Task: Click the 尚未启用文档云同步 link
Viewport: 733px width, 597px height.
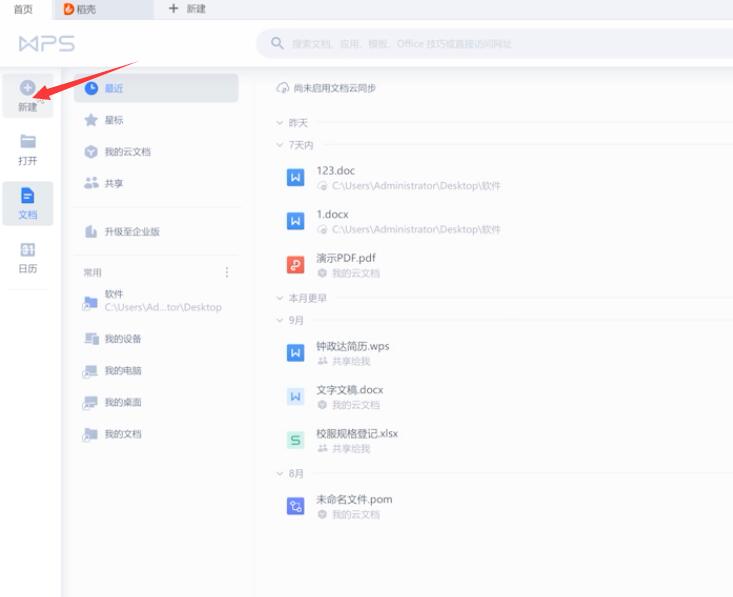Action: [334, 88]
